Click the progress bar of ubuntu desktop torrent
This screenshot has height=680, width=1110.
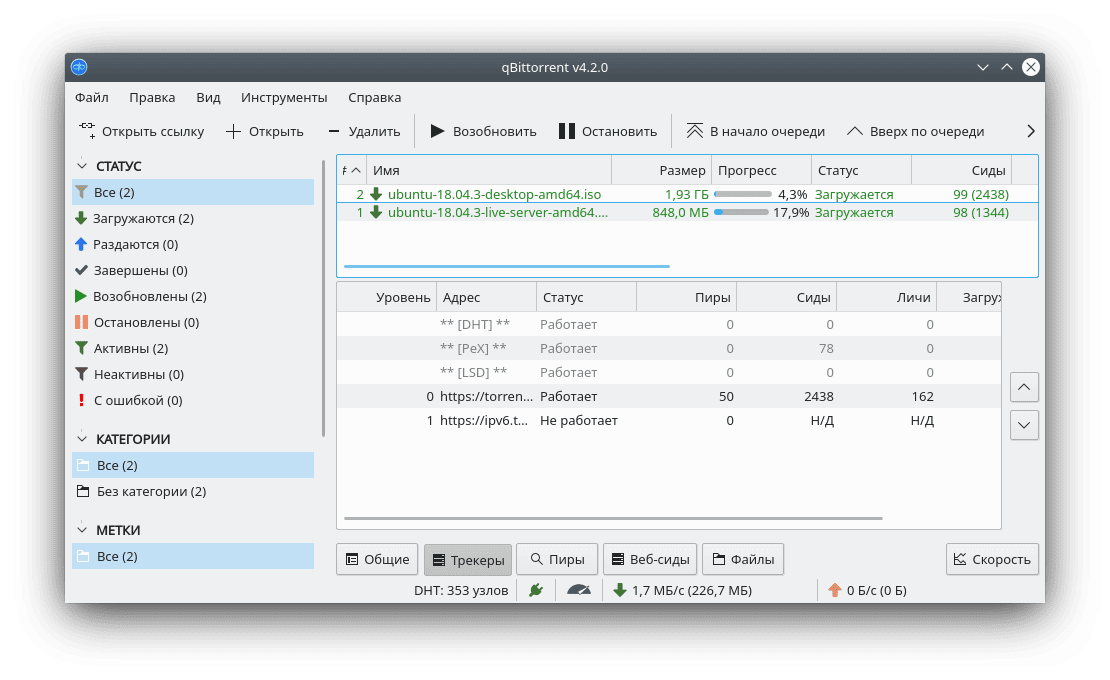(743, 194)
